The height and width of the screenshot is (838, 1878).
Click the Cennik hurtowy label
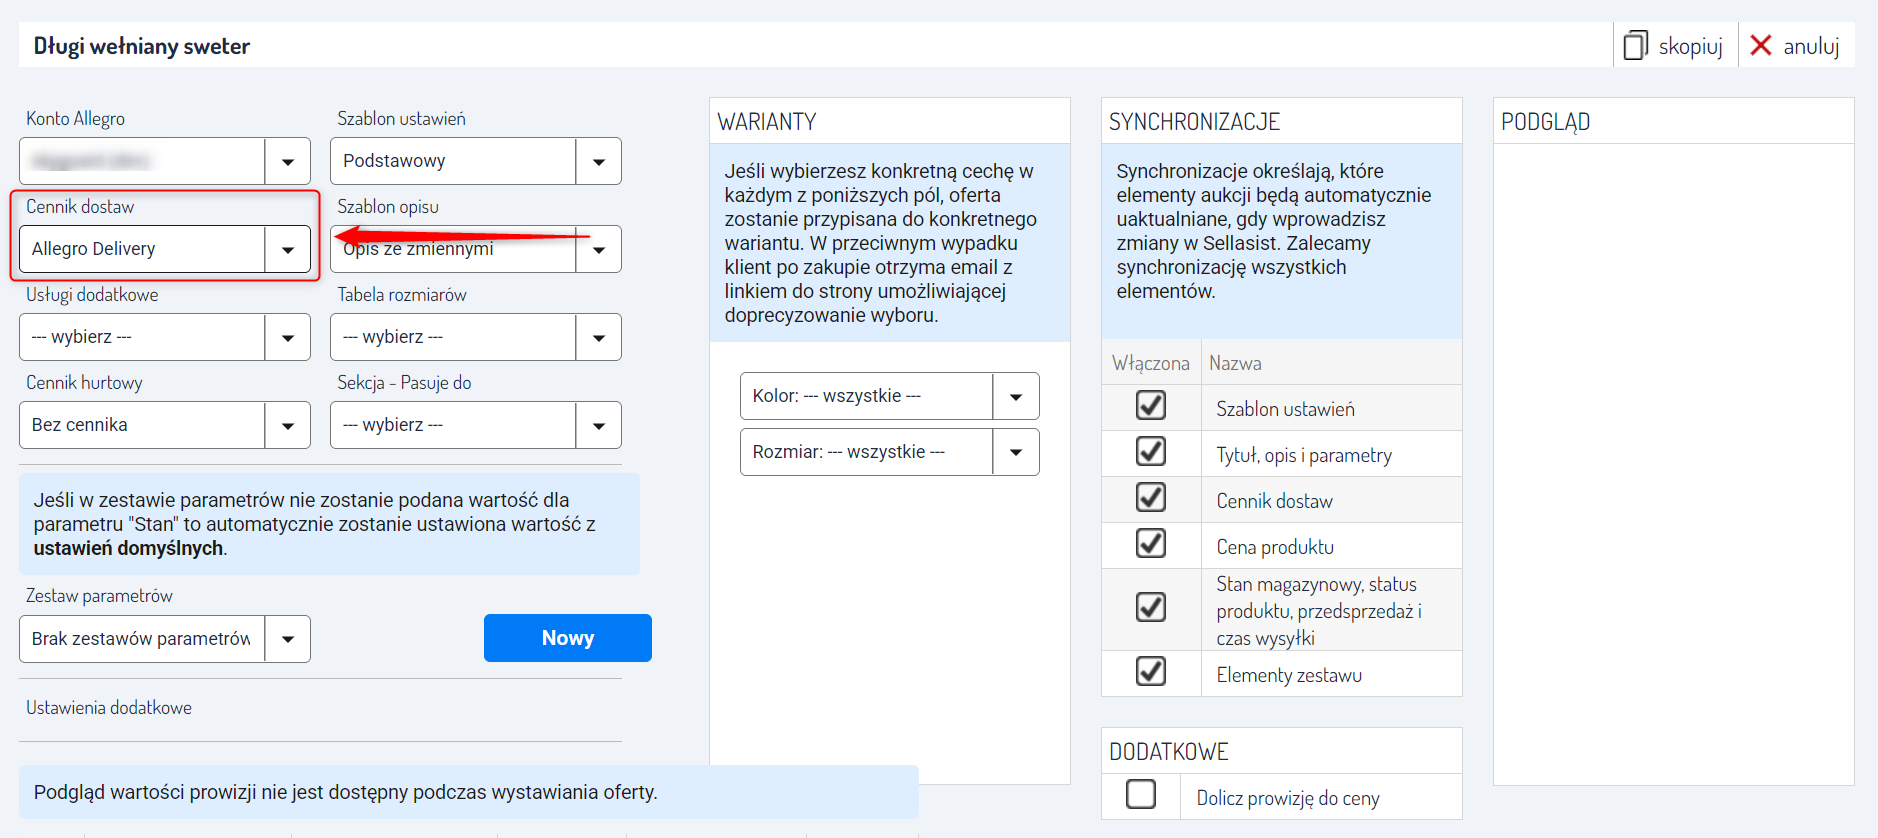(x=84, y=382)
